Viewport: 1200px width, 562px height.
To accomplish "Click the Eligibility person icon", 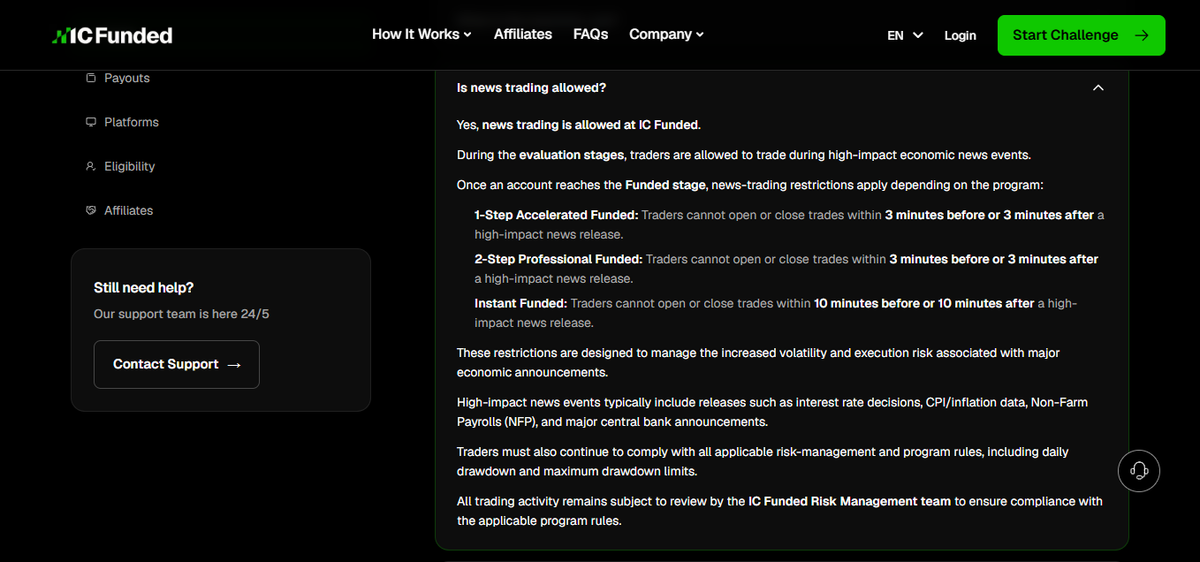I will click(91, 166).
